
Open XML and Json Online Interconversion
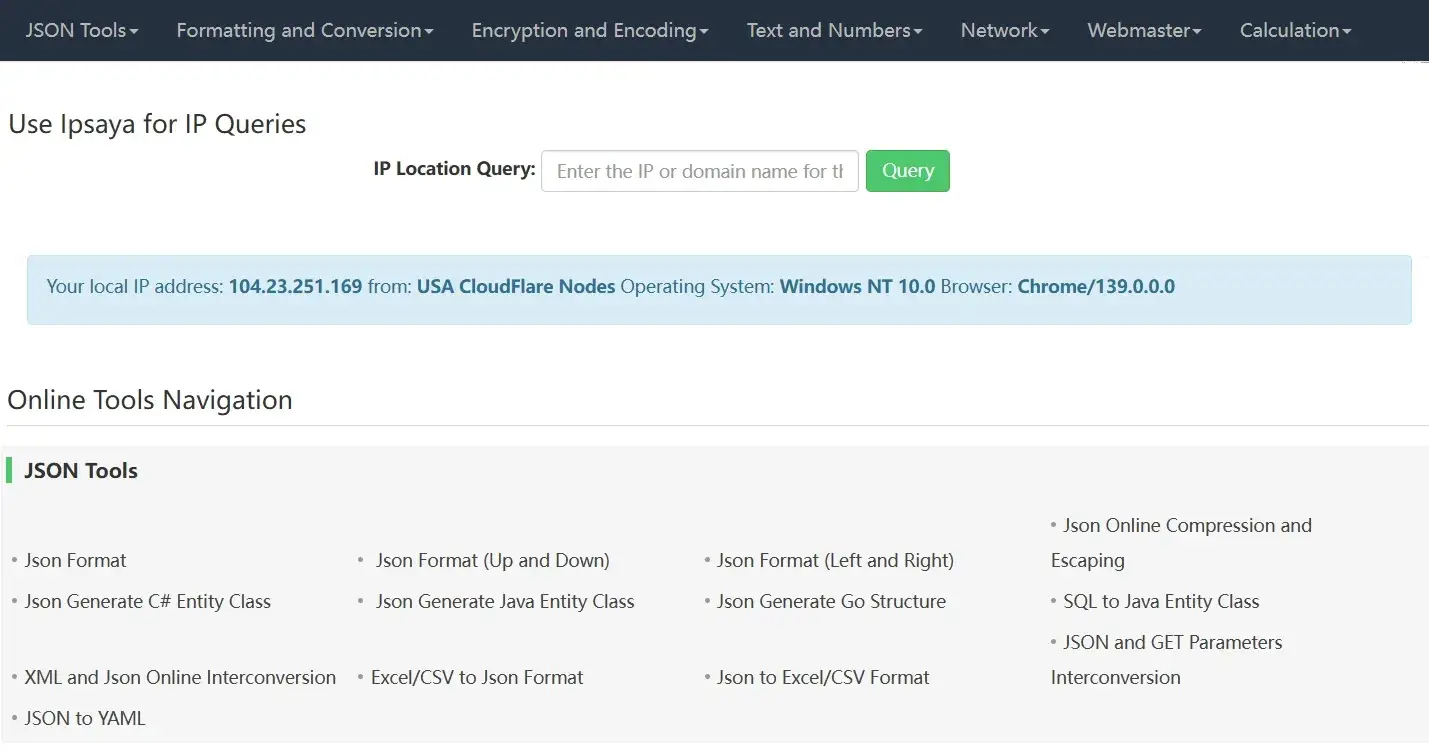pos(180,677)
